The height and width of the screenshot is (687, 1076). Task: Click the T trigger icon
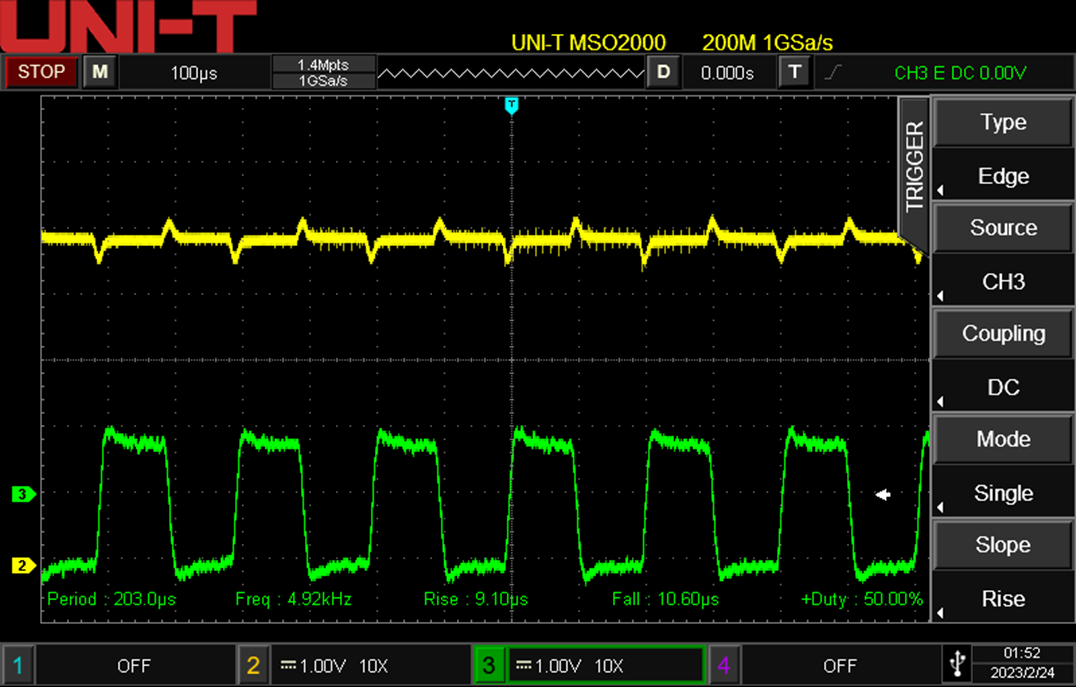click(x=794, y=72)
